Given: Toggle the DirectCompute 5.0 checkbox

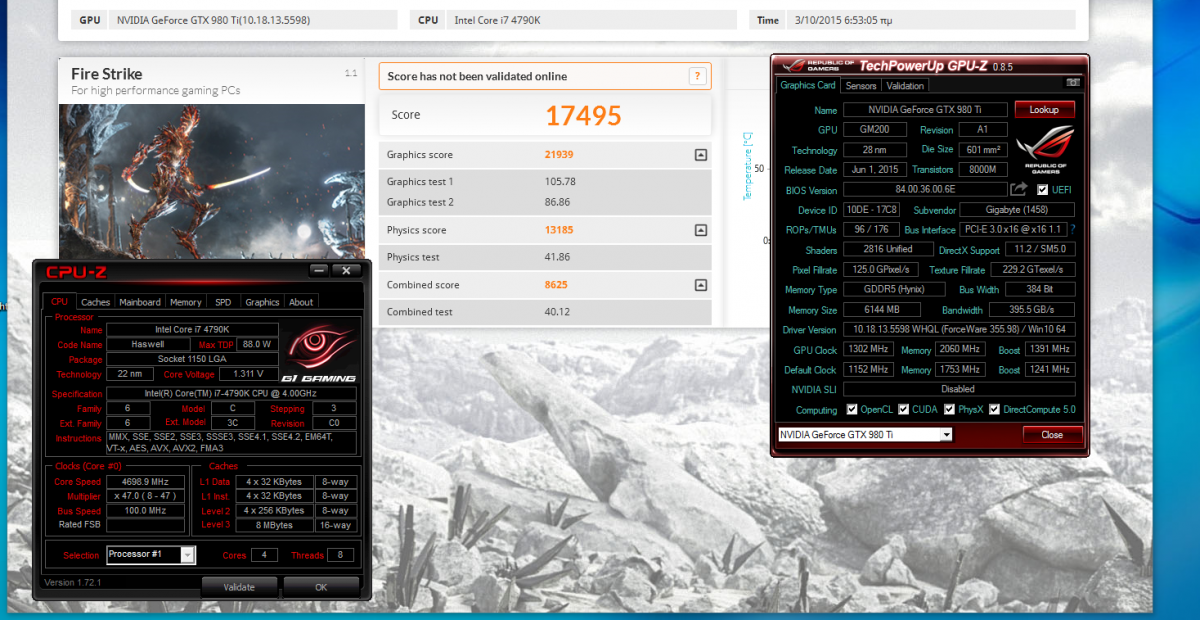Looking at the screenshot, I should pyautogui.click(x=994, y=409).
